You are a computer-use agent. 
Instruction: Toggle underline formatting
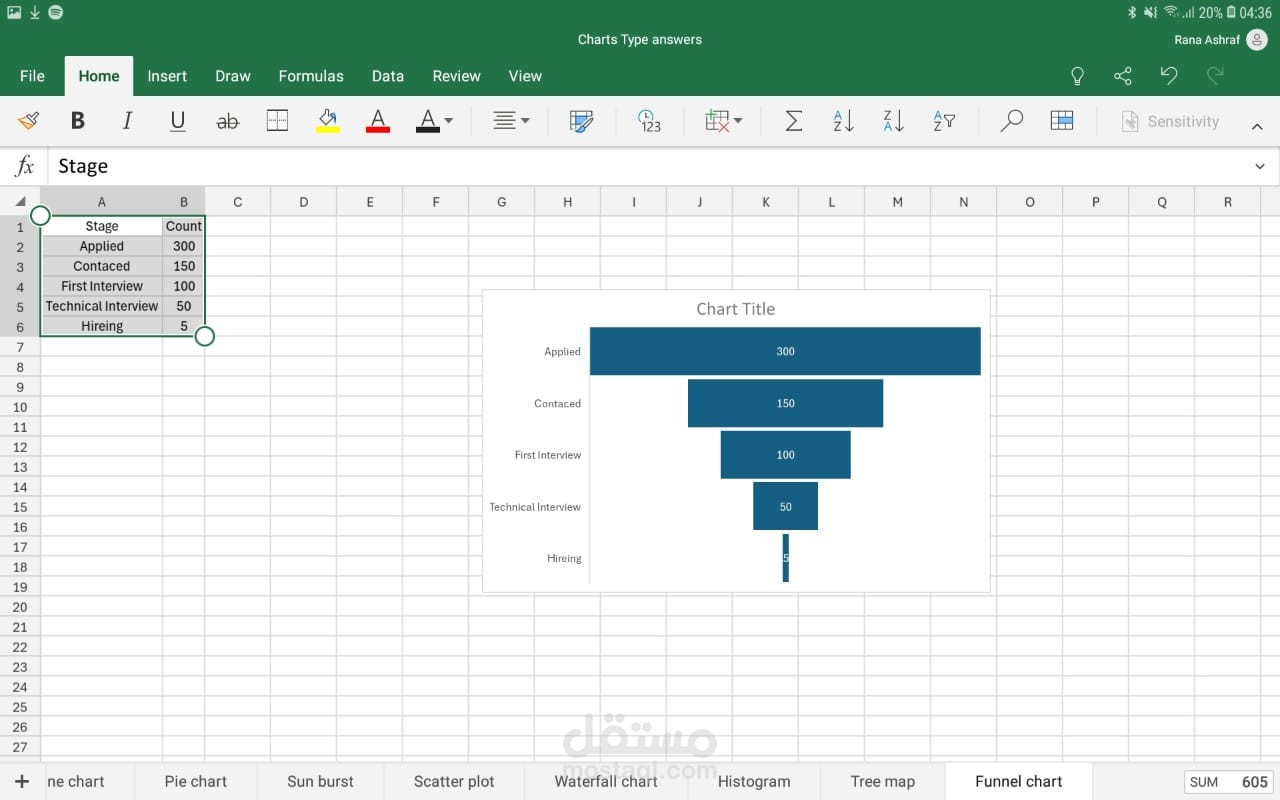point(178,121)
